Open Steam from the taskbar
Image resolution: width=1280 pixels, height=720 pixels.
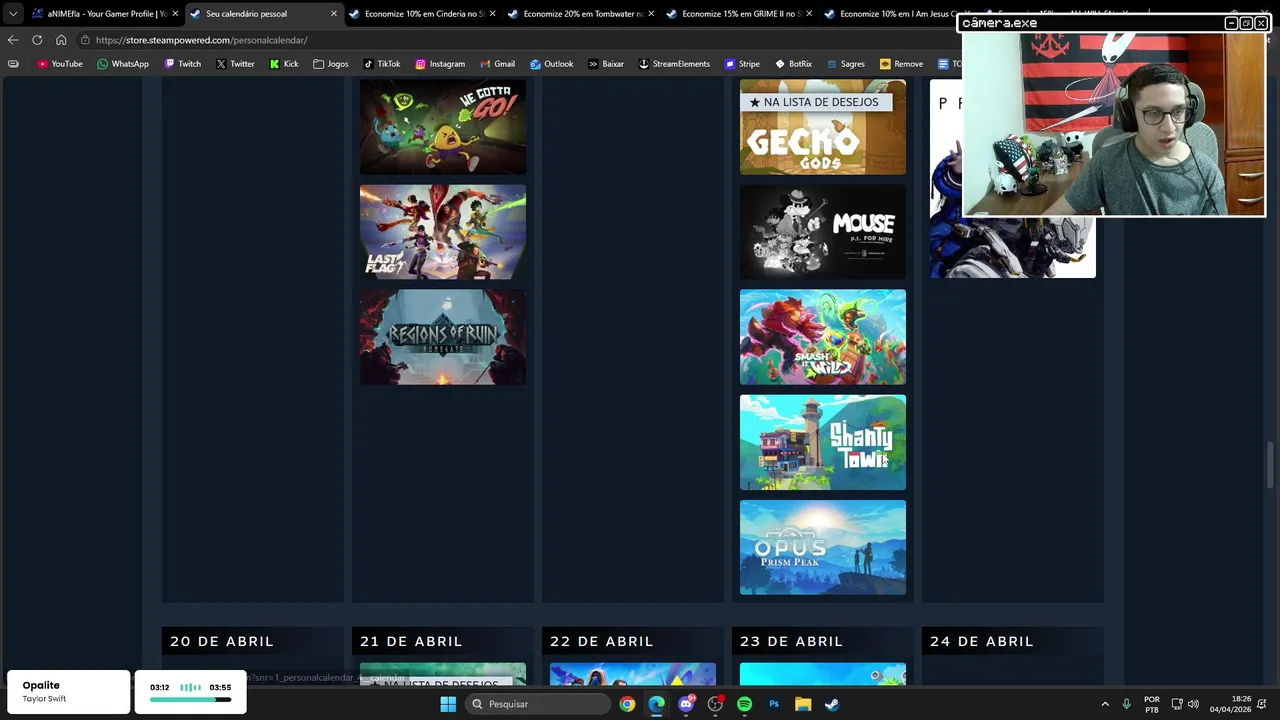(832, 704)
